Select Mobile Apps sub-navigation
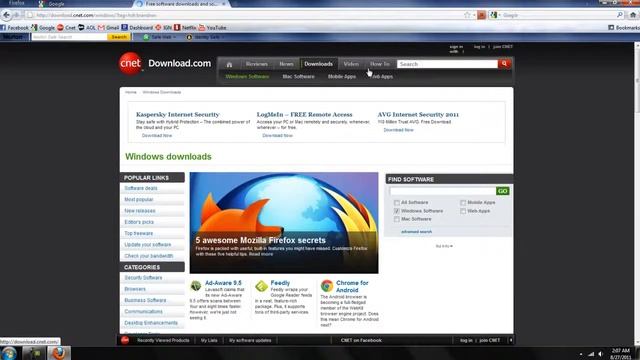The width and height of the screenshot is (640, 360). point(342,76)
